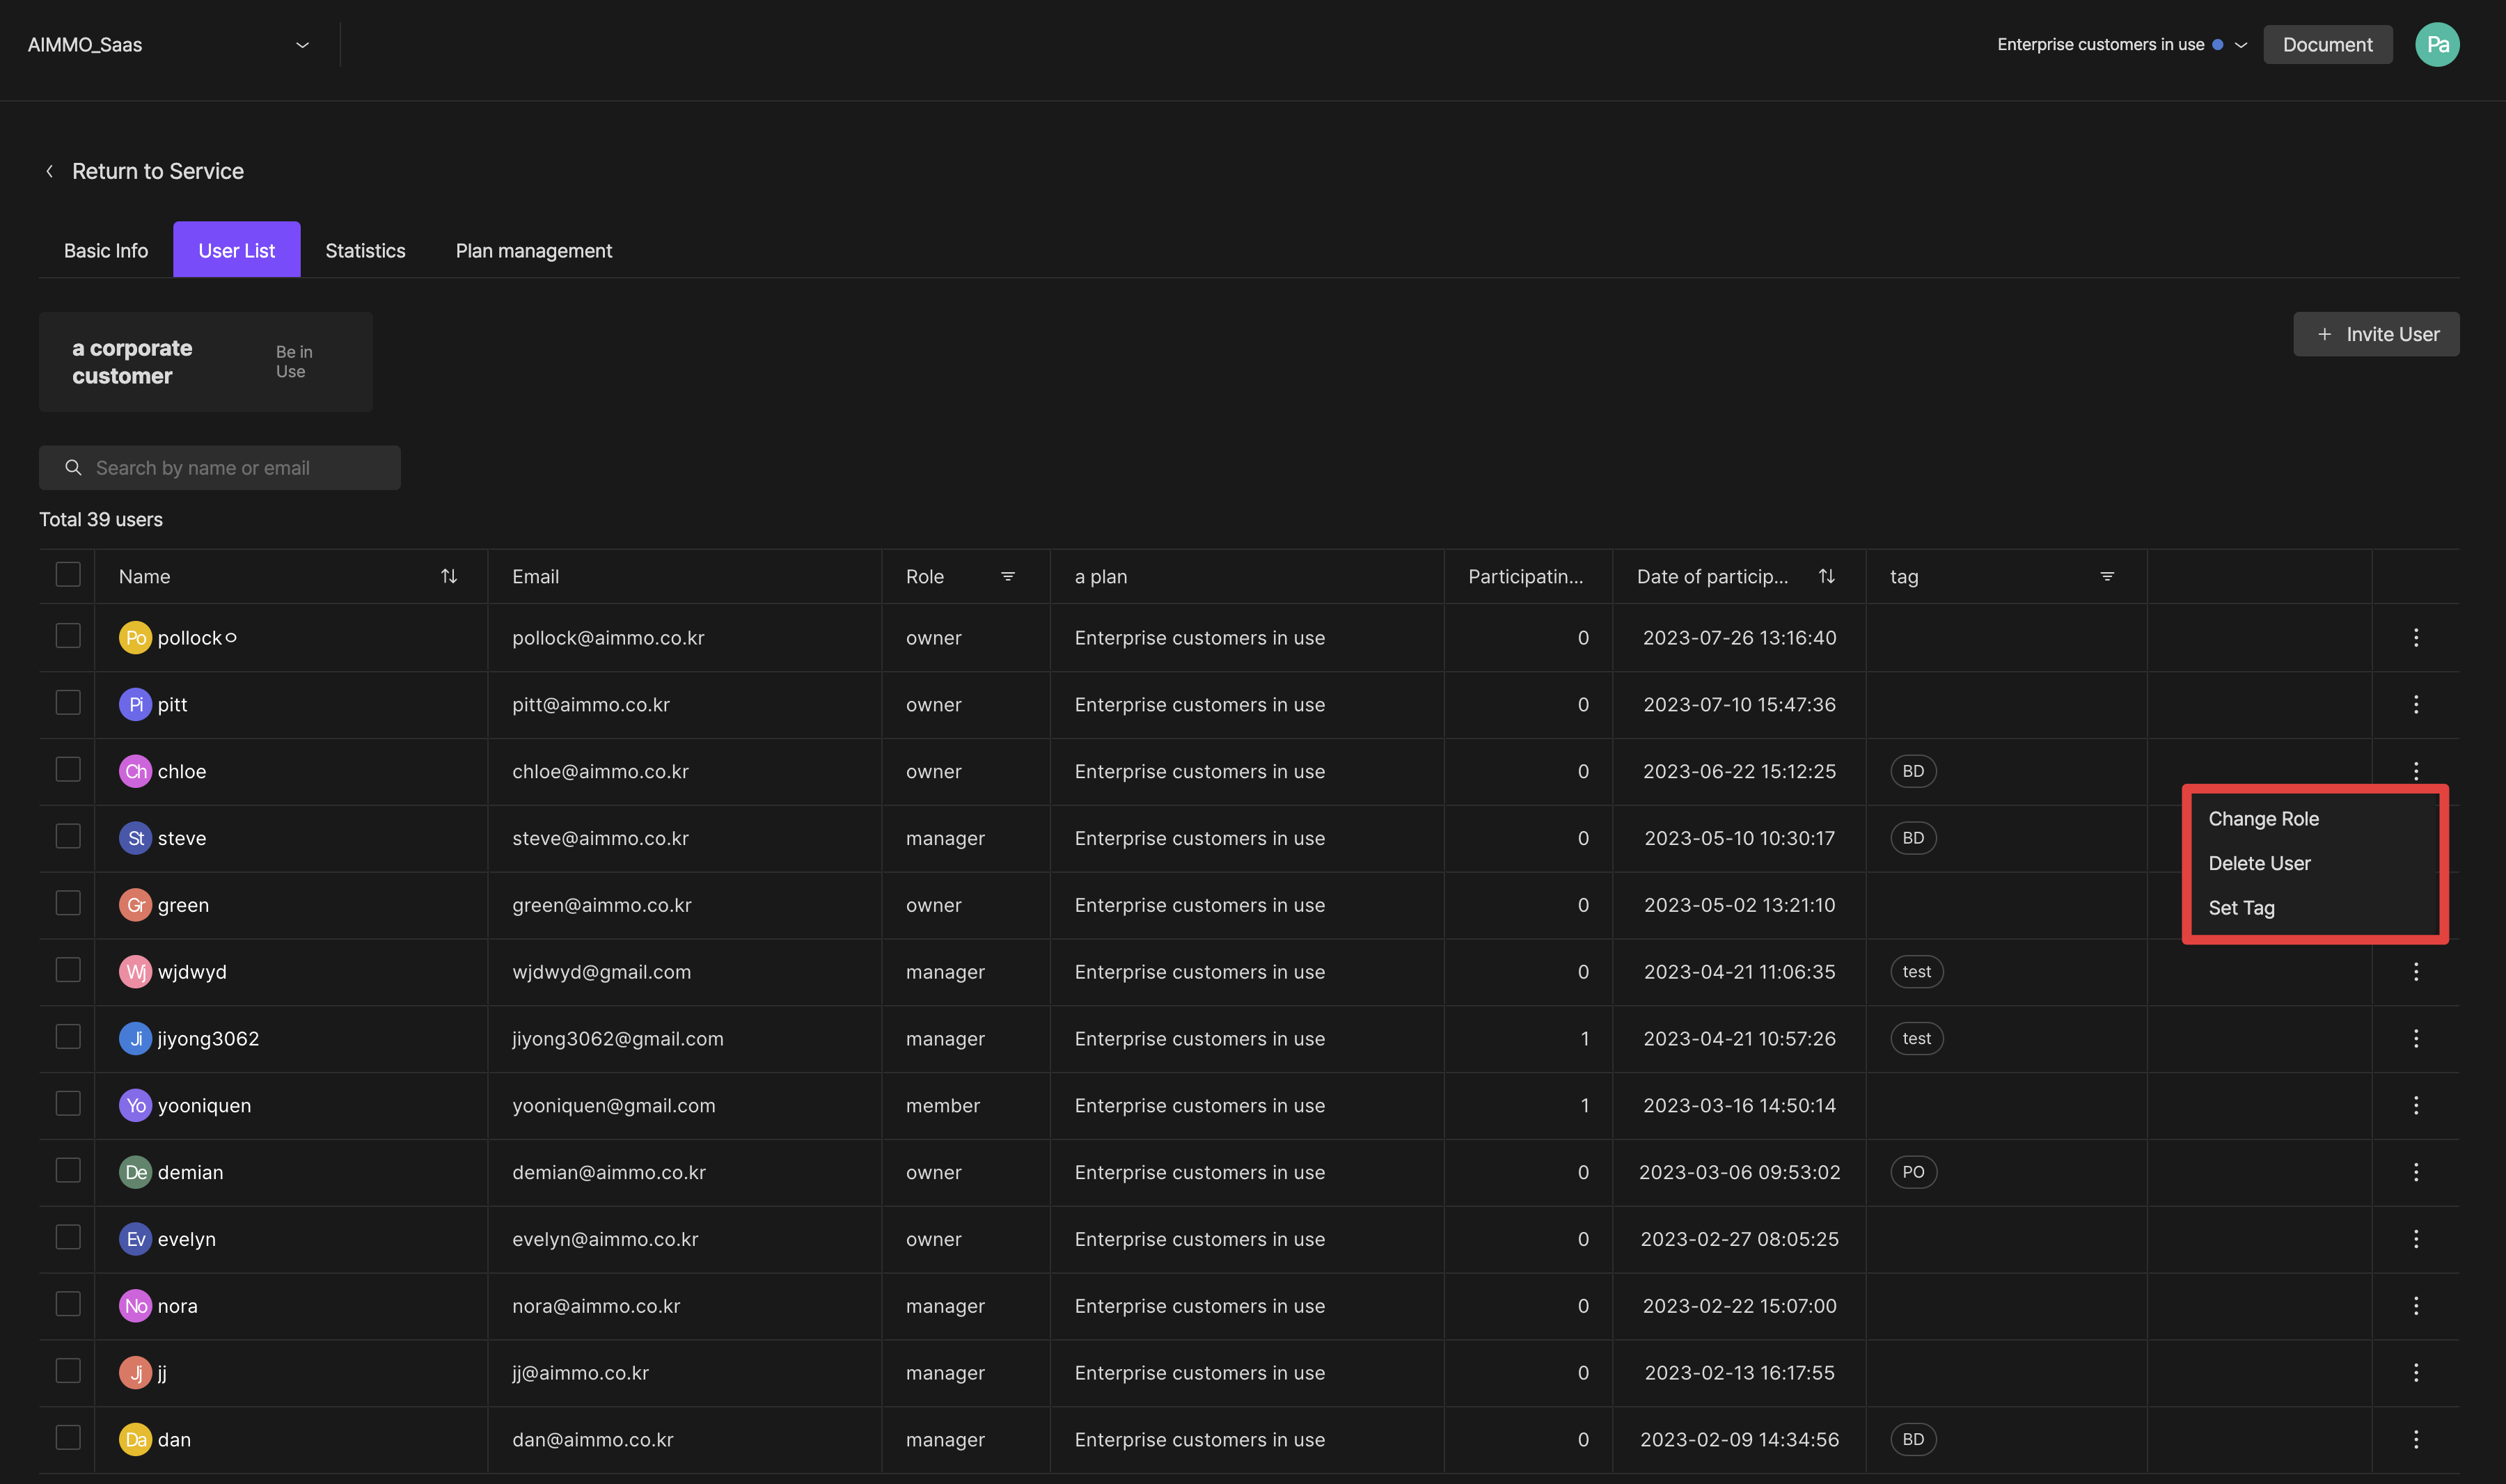The width and height of the screenshot is (2506, 1484).
Task: Expand the AIMMO_Saas workspace dropdown
Action: [302, 45]
